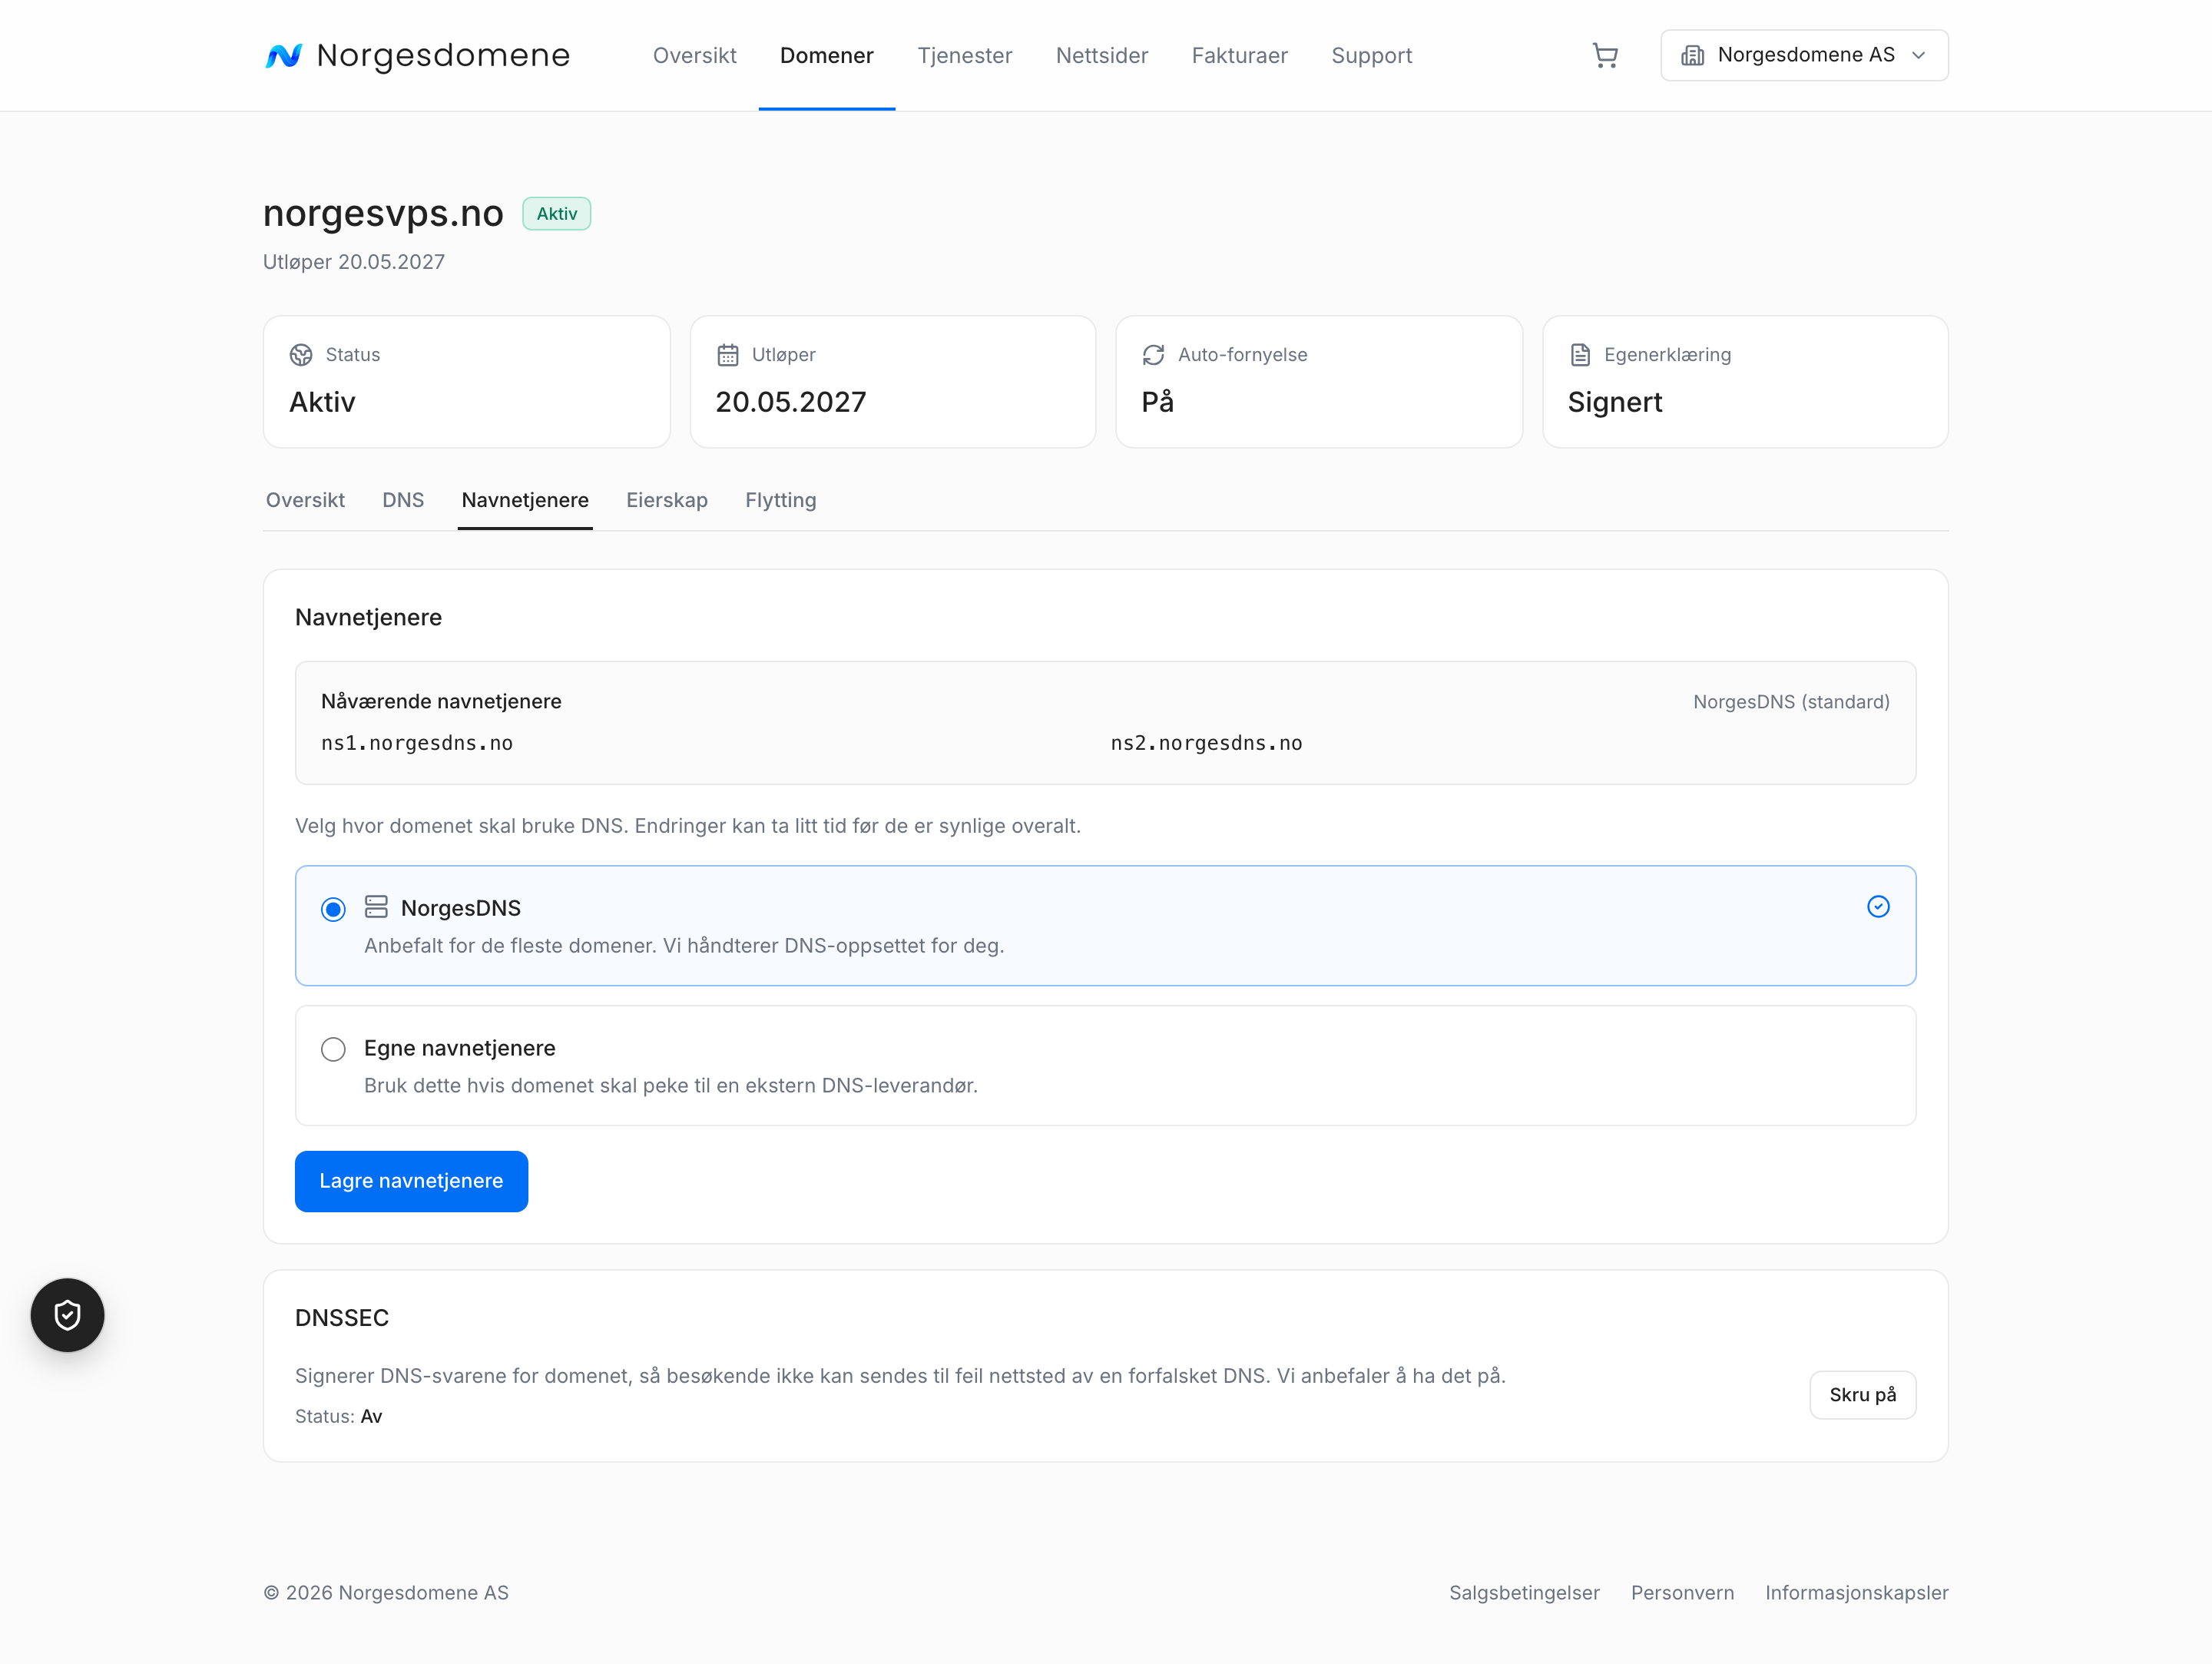Click the Egenerklæring Signert card
2212x1664 pixels.
[x=1745, y=382]
